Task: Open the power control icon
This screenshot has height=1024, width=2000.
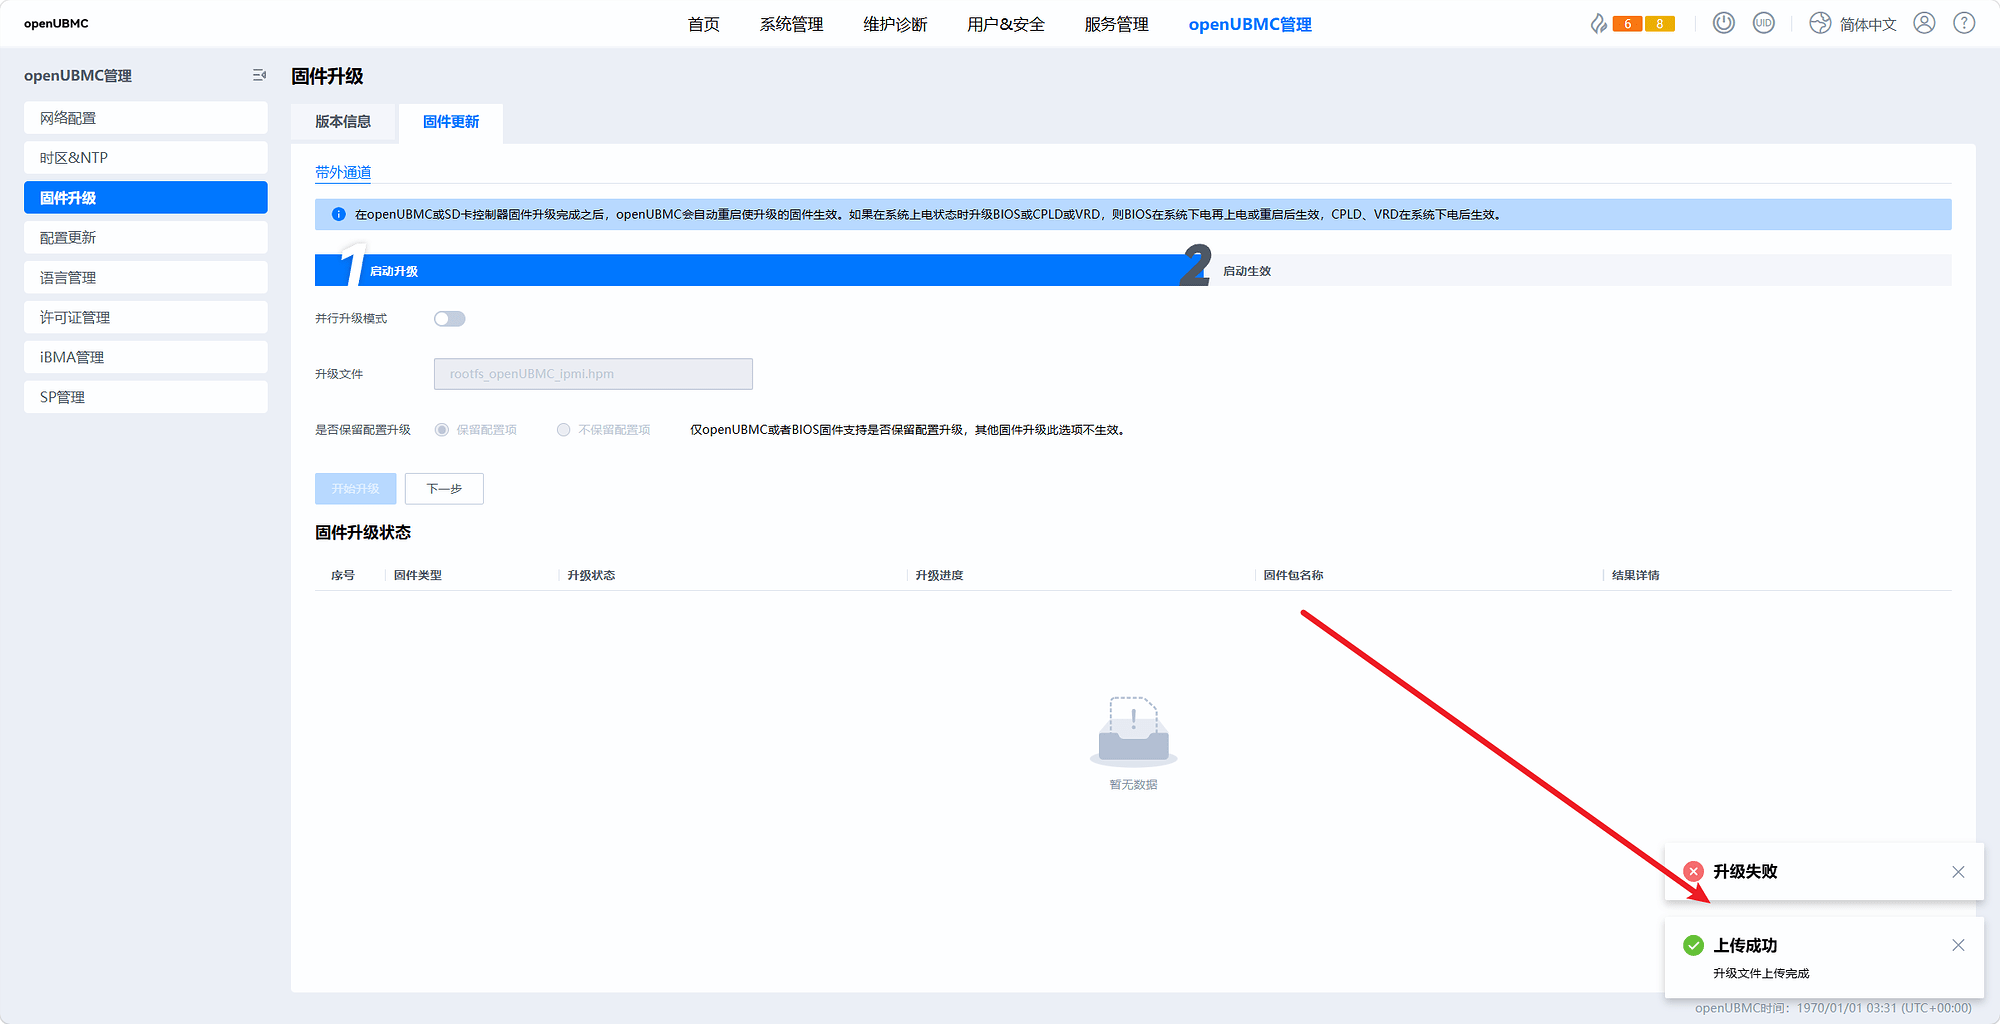Action: [x=1723, y=23]
